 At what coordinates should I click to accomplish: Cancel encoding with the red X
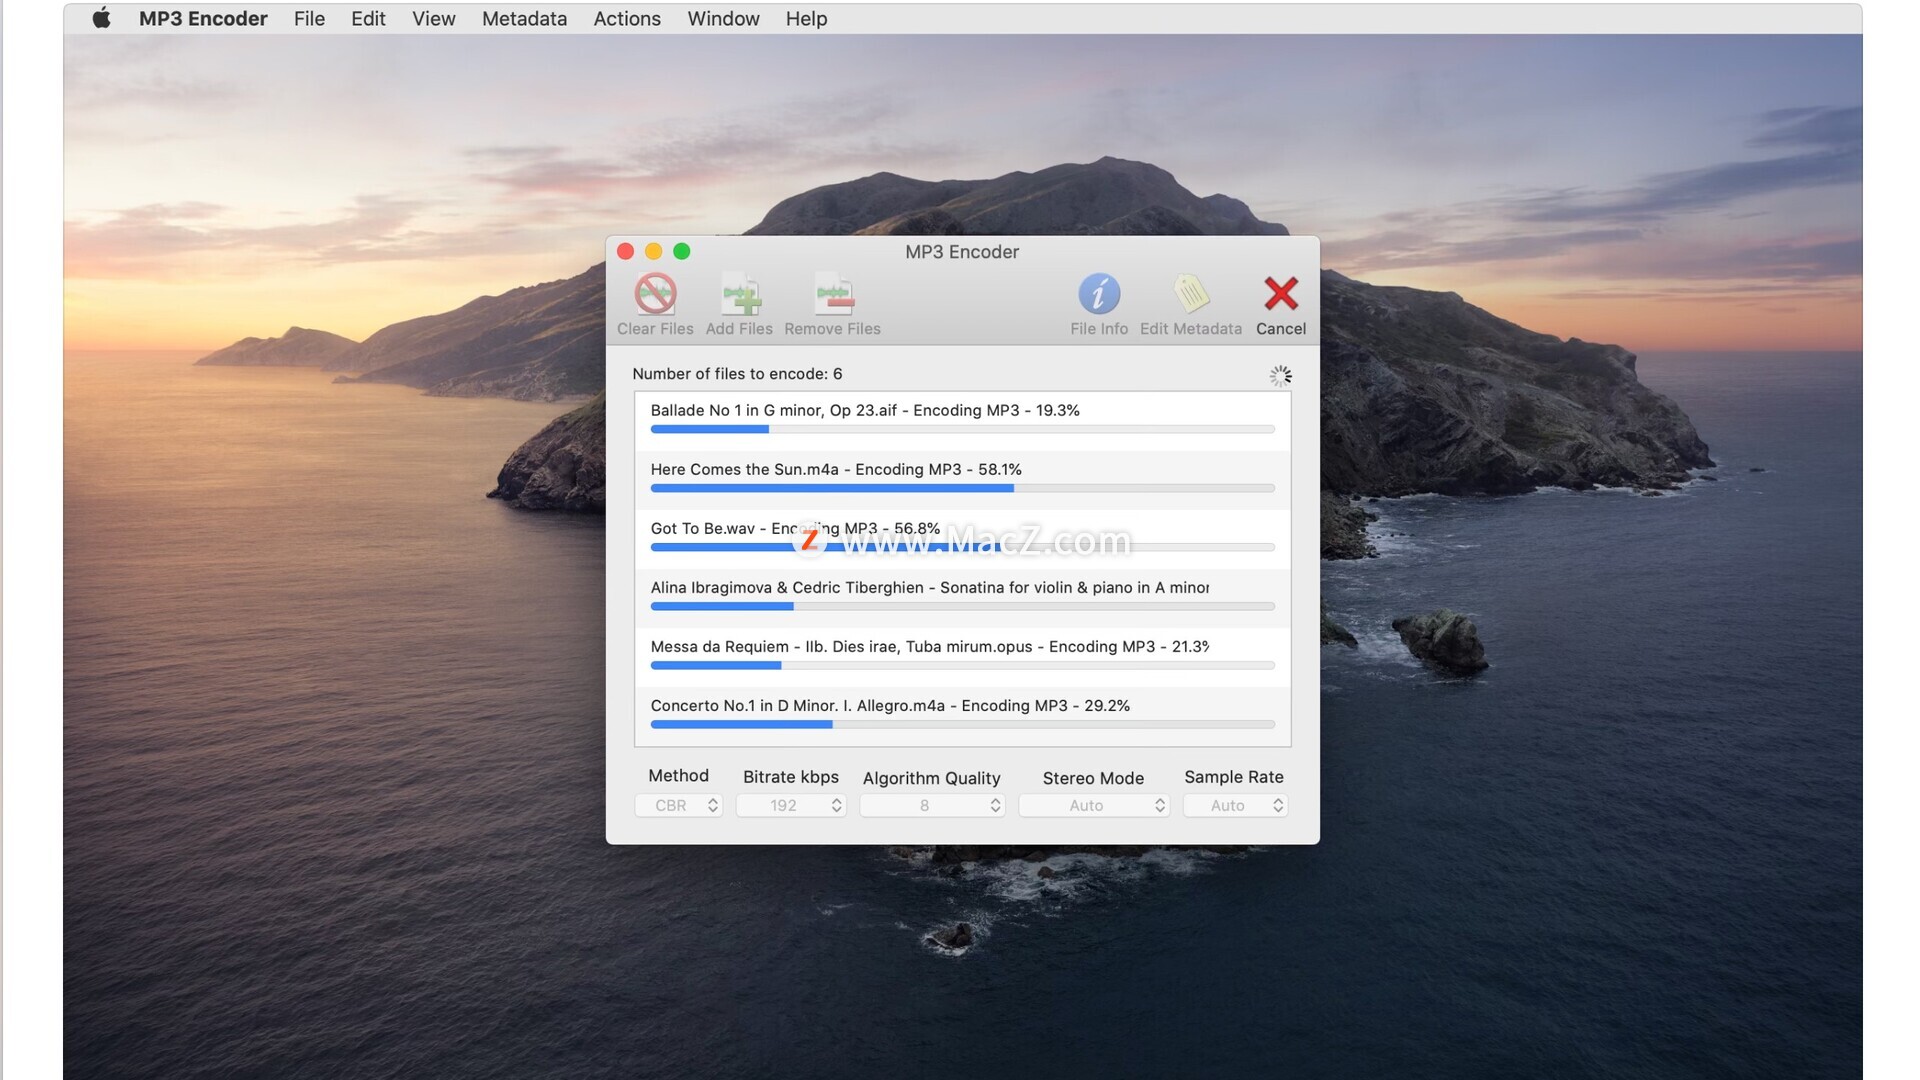(1281, 295)
